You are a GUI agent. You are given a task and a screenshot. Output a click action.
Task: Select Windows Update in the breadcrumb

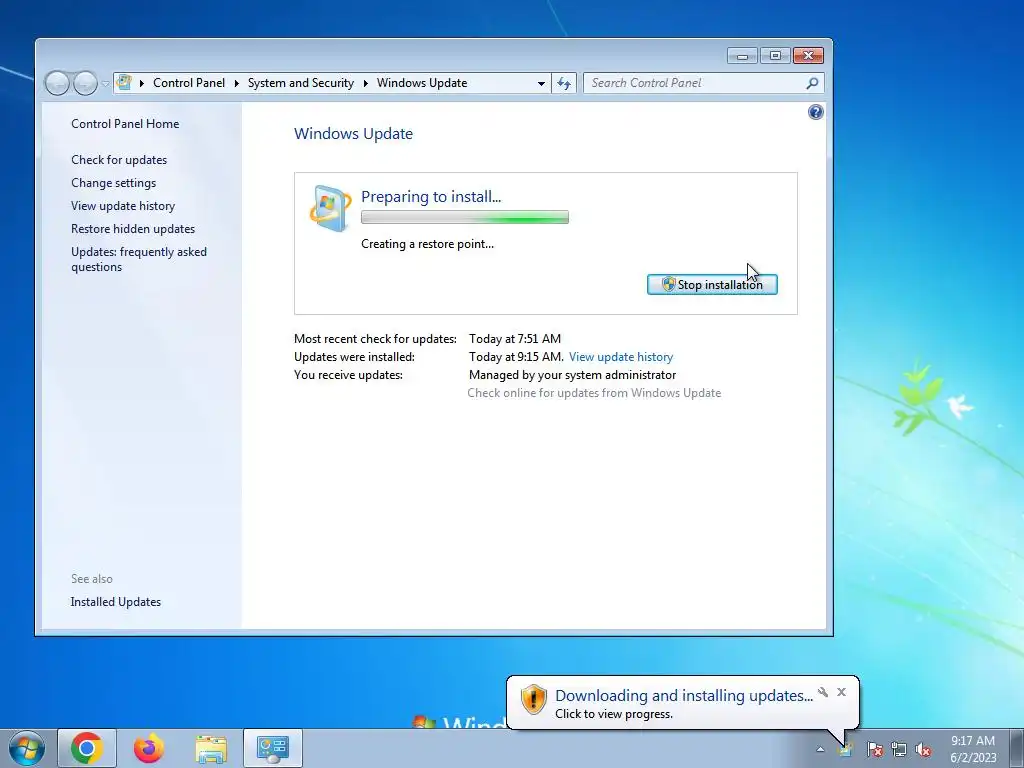[x=422, y=83]
